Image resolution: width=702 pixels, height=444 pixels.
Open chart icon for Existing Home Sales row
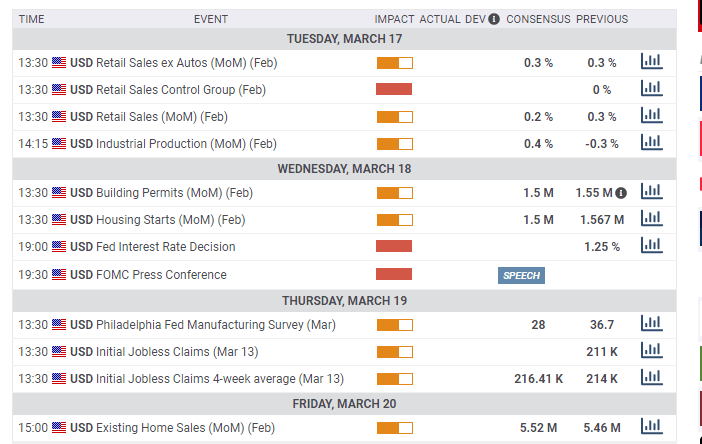click(x=651, y=427)
